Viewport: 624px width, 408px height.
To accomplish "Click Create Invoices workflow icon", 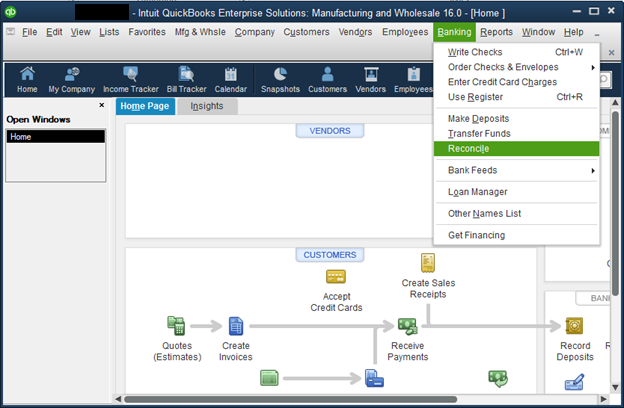I will click(x=236, y=326).
